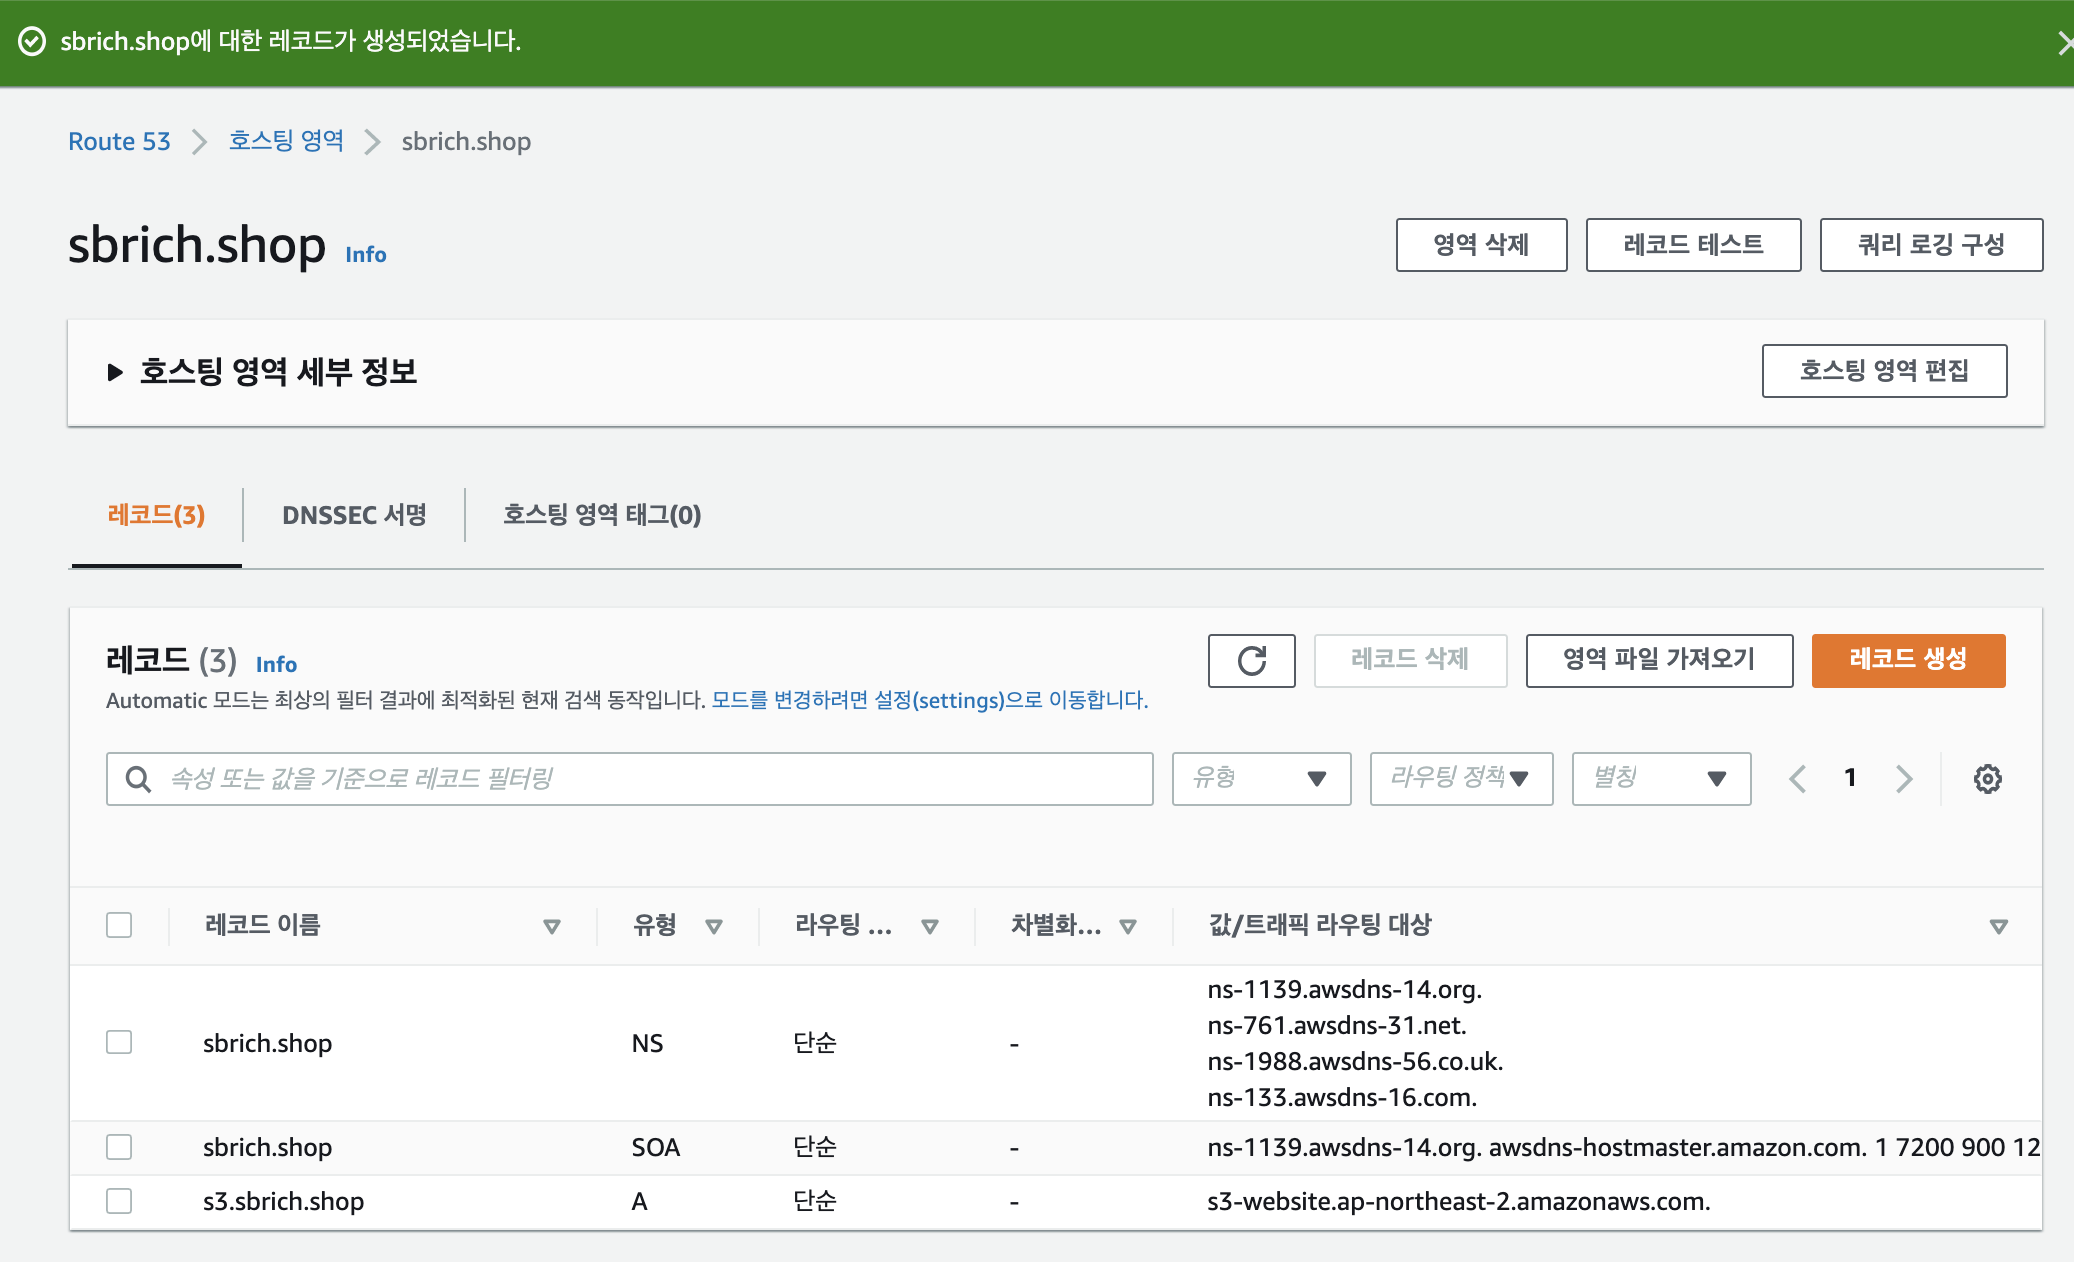Check the sbrich.shop SOA record checkbox

click(119, 1146)
